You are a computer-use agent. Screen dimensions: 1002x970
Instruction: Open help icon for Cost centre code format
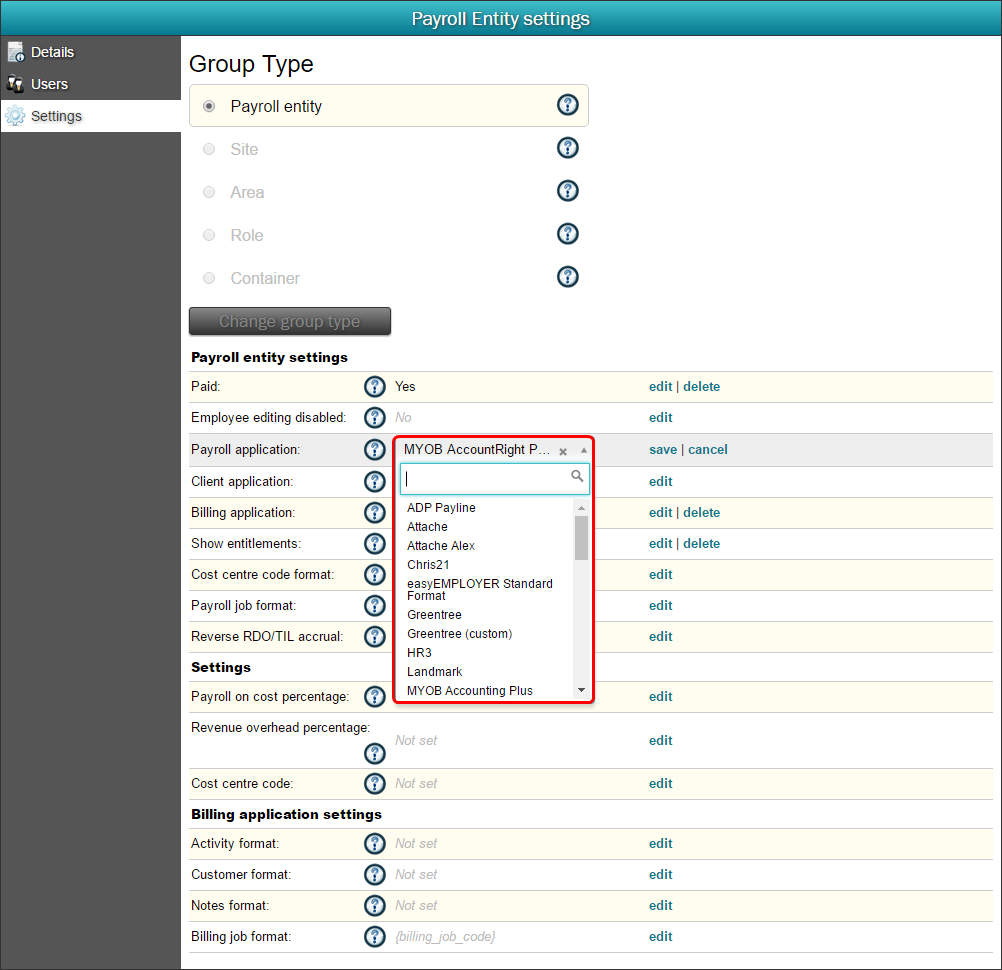[374, 574]
